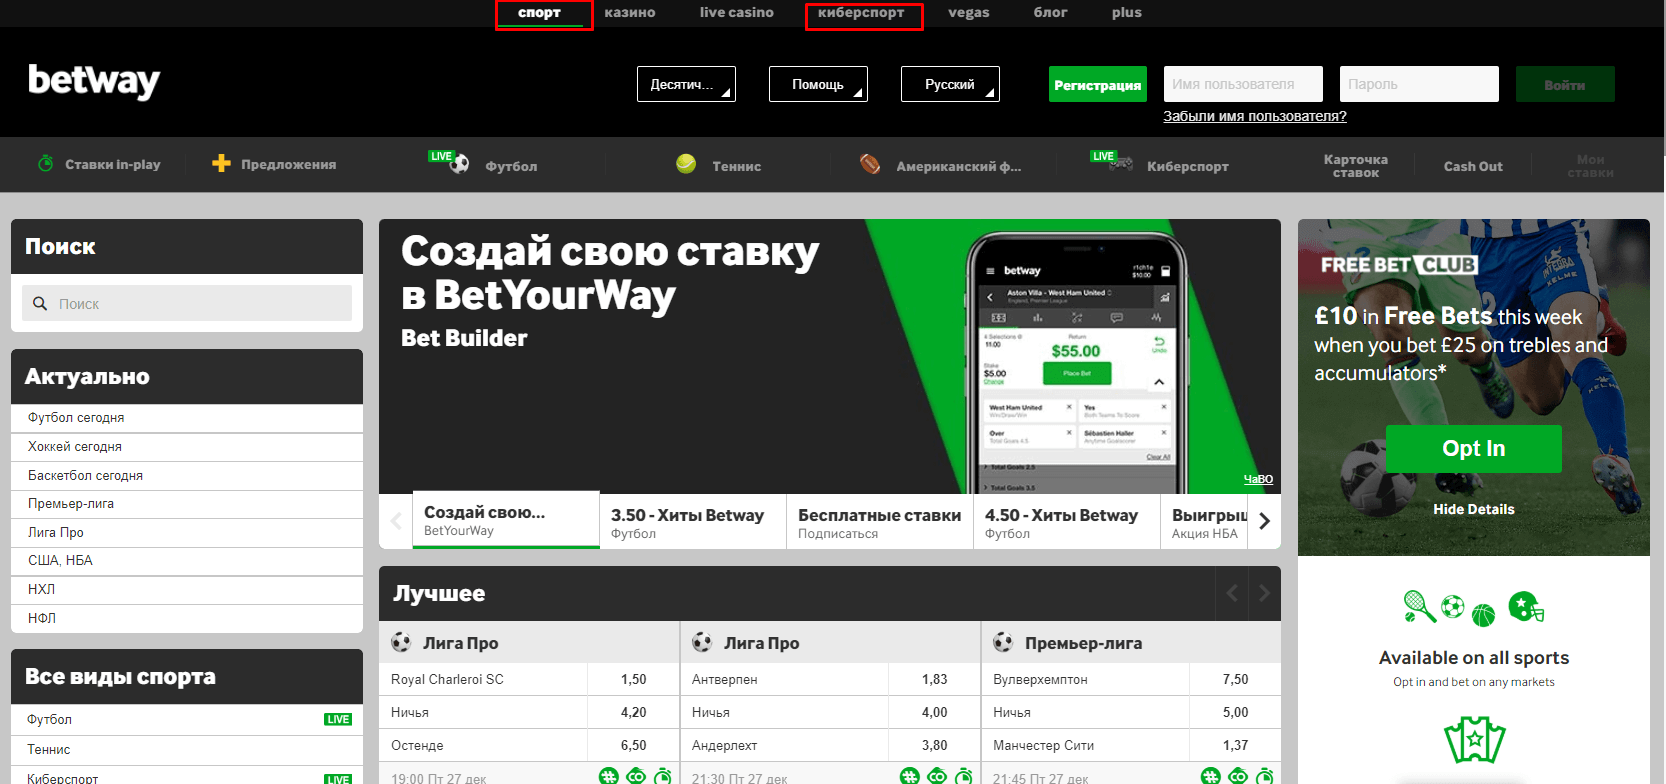The height and width of the screenshot is (784, 1666).
Task: Click the Пароль password field
Action: pos(1419,84)
